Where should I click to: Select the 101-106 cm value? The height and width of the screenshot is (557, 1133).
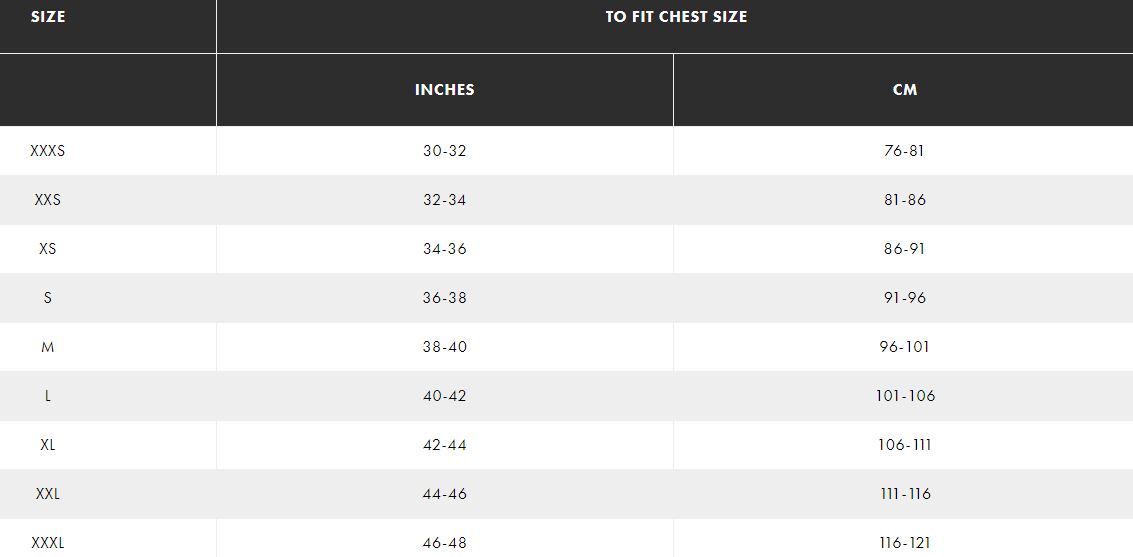(905, 396)
